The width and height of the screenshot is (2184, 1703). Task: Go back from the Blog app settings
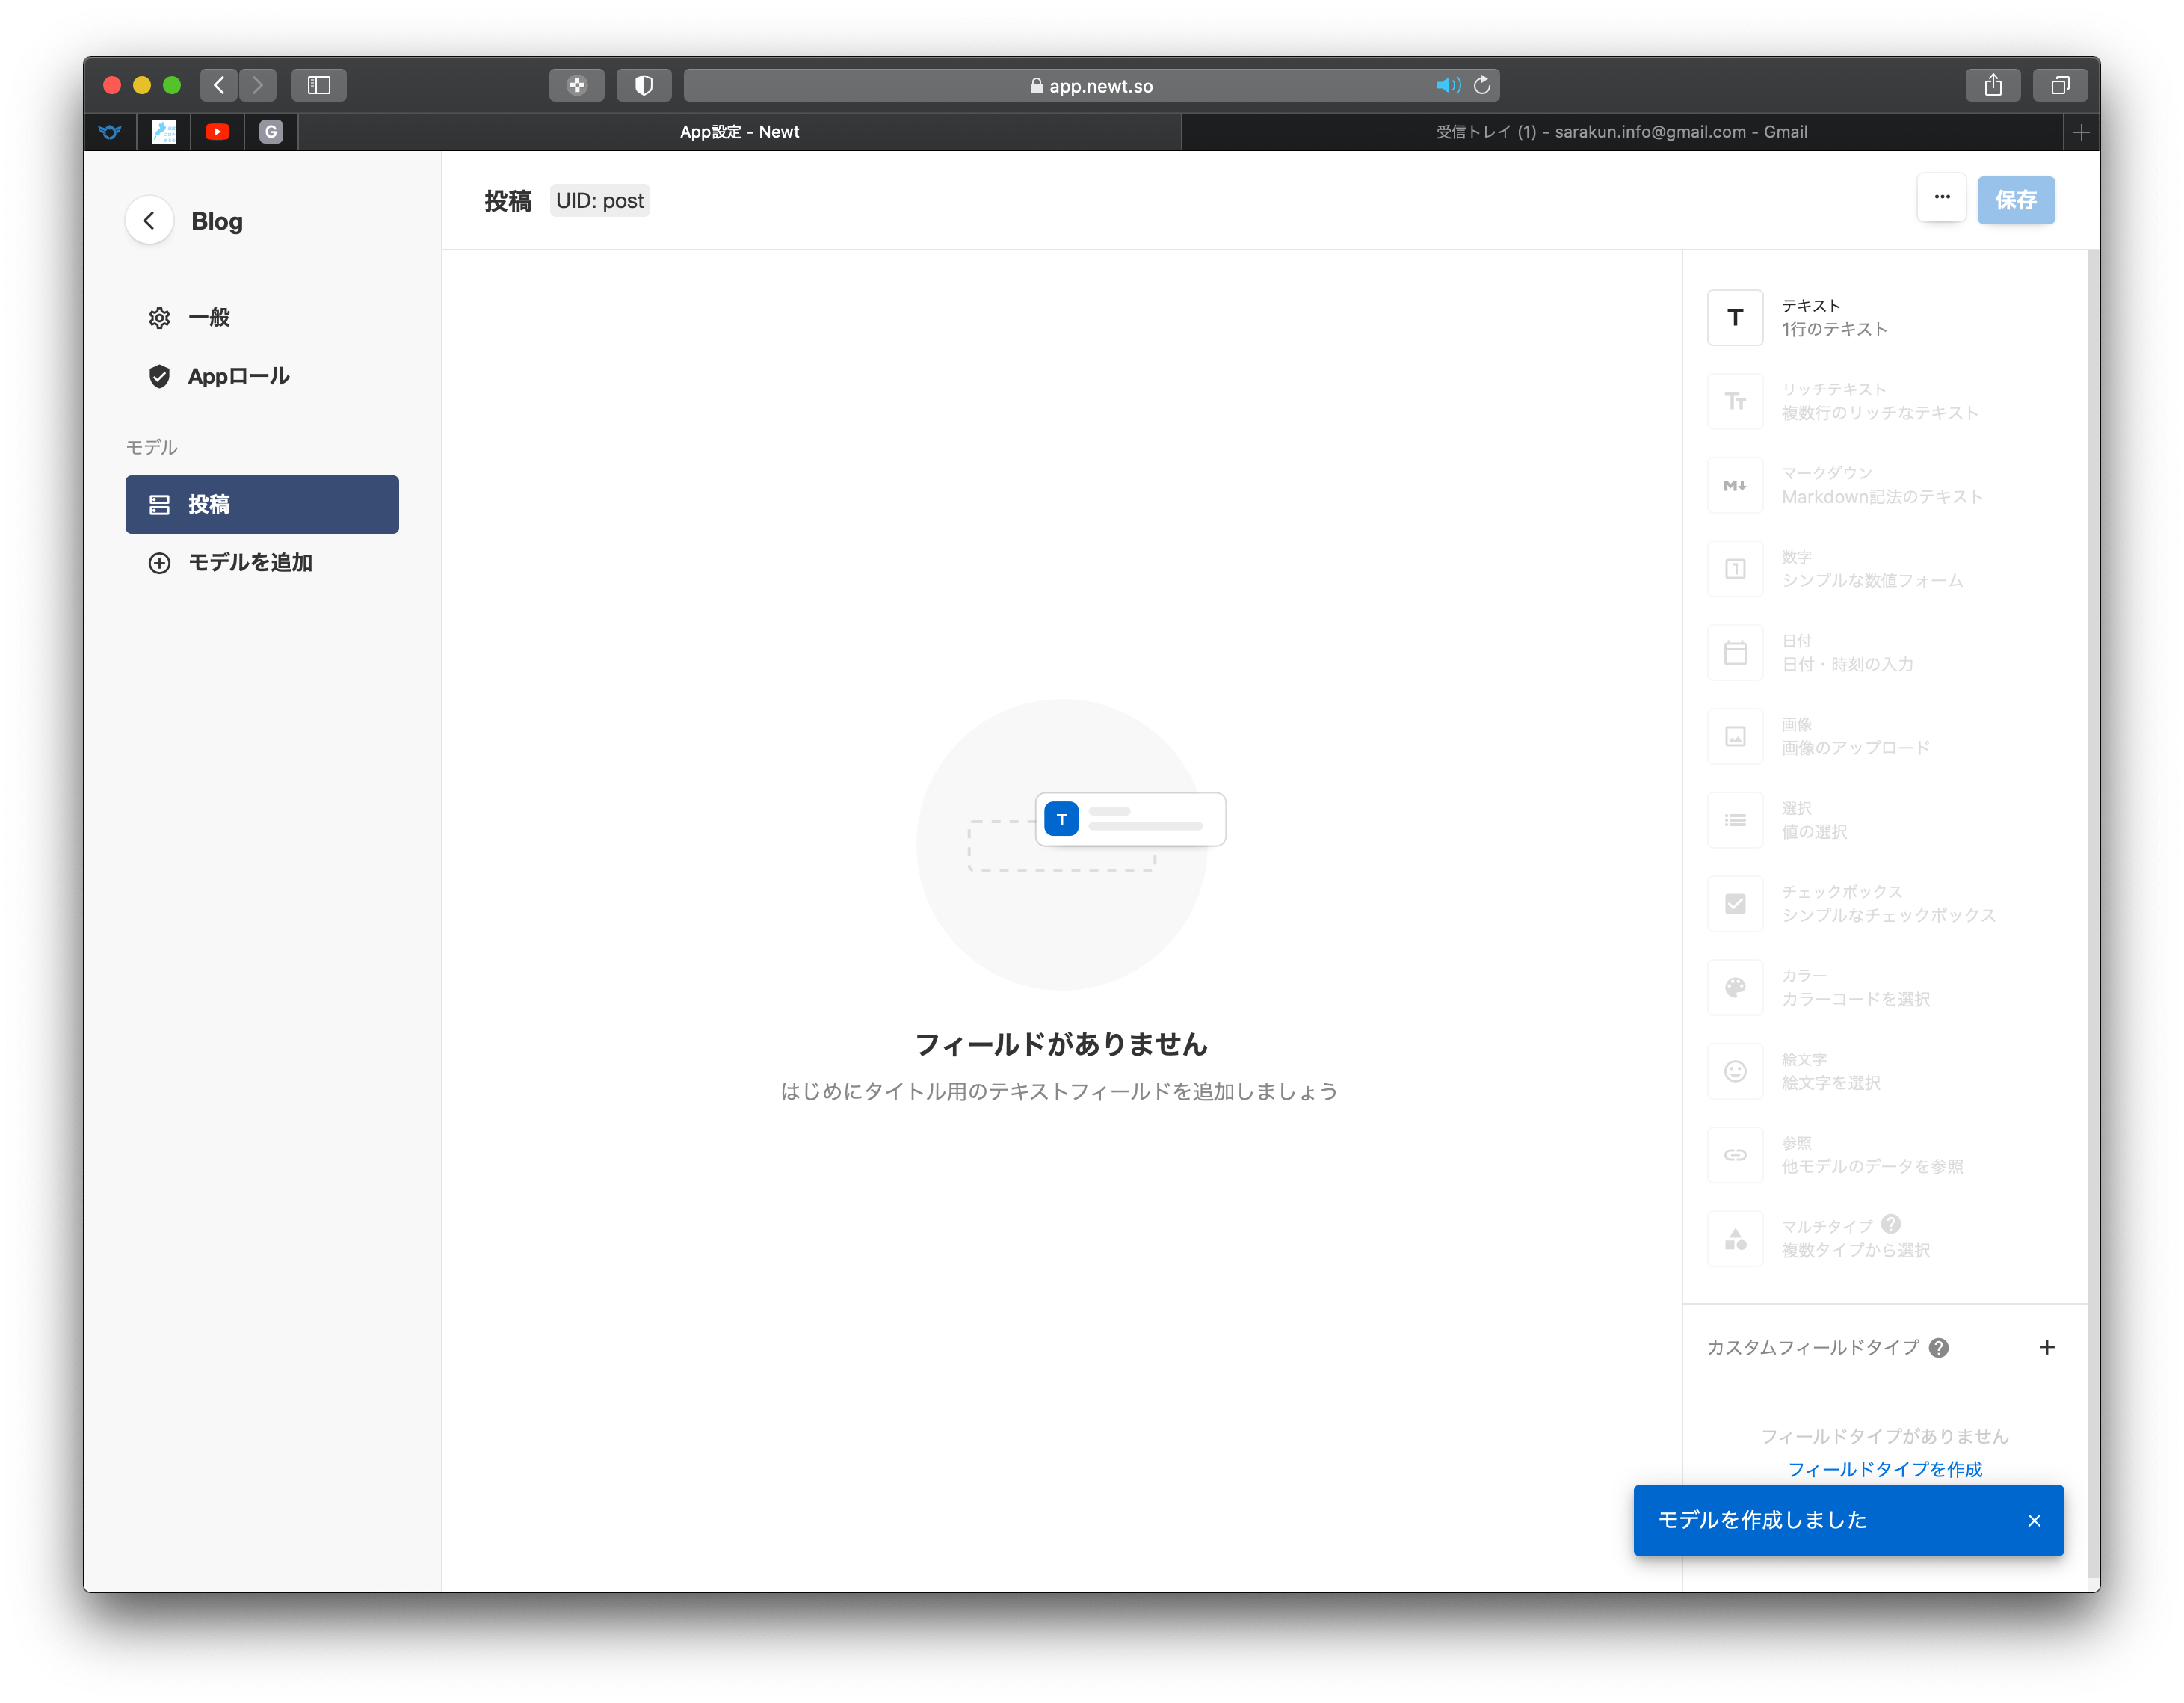(x=149, y=220)
